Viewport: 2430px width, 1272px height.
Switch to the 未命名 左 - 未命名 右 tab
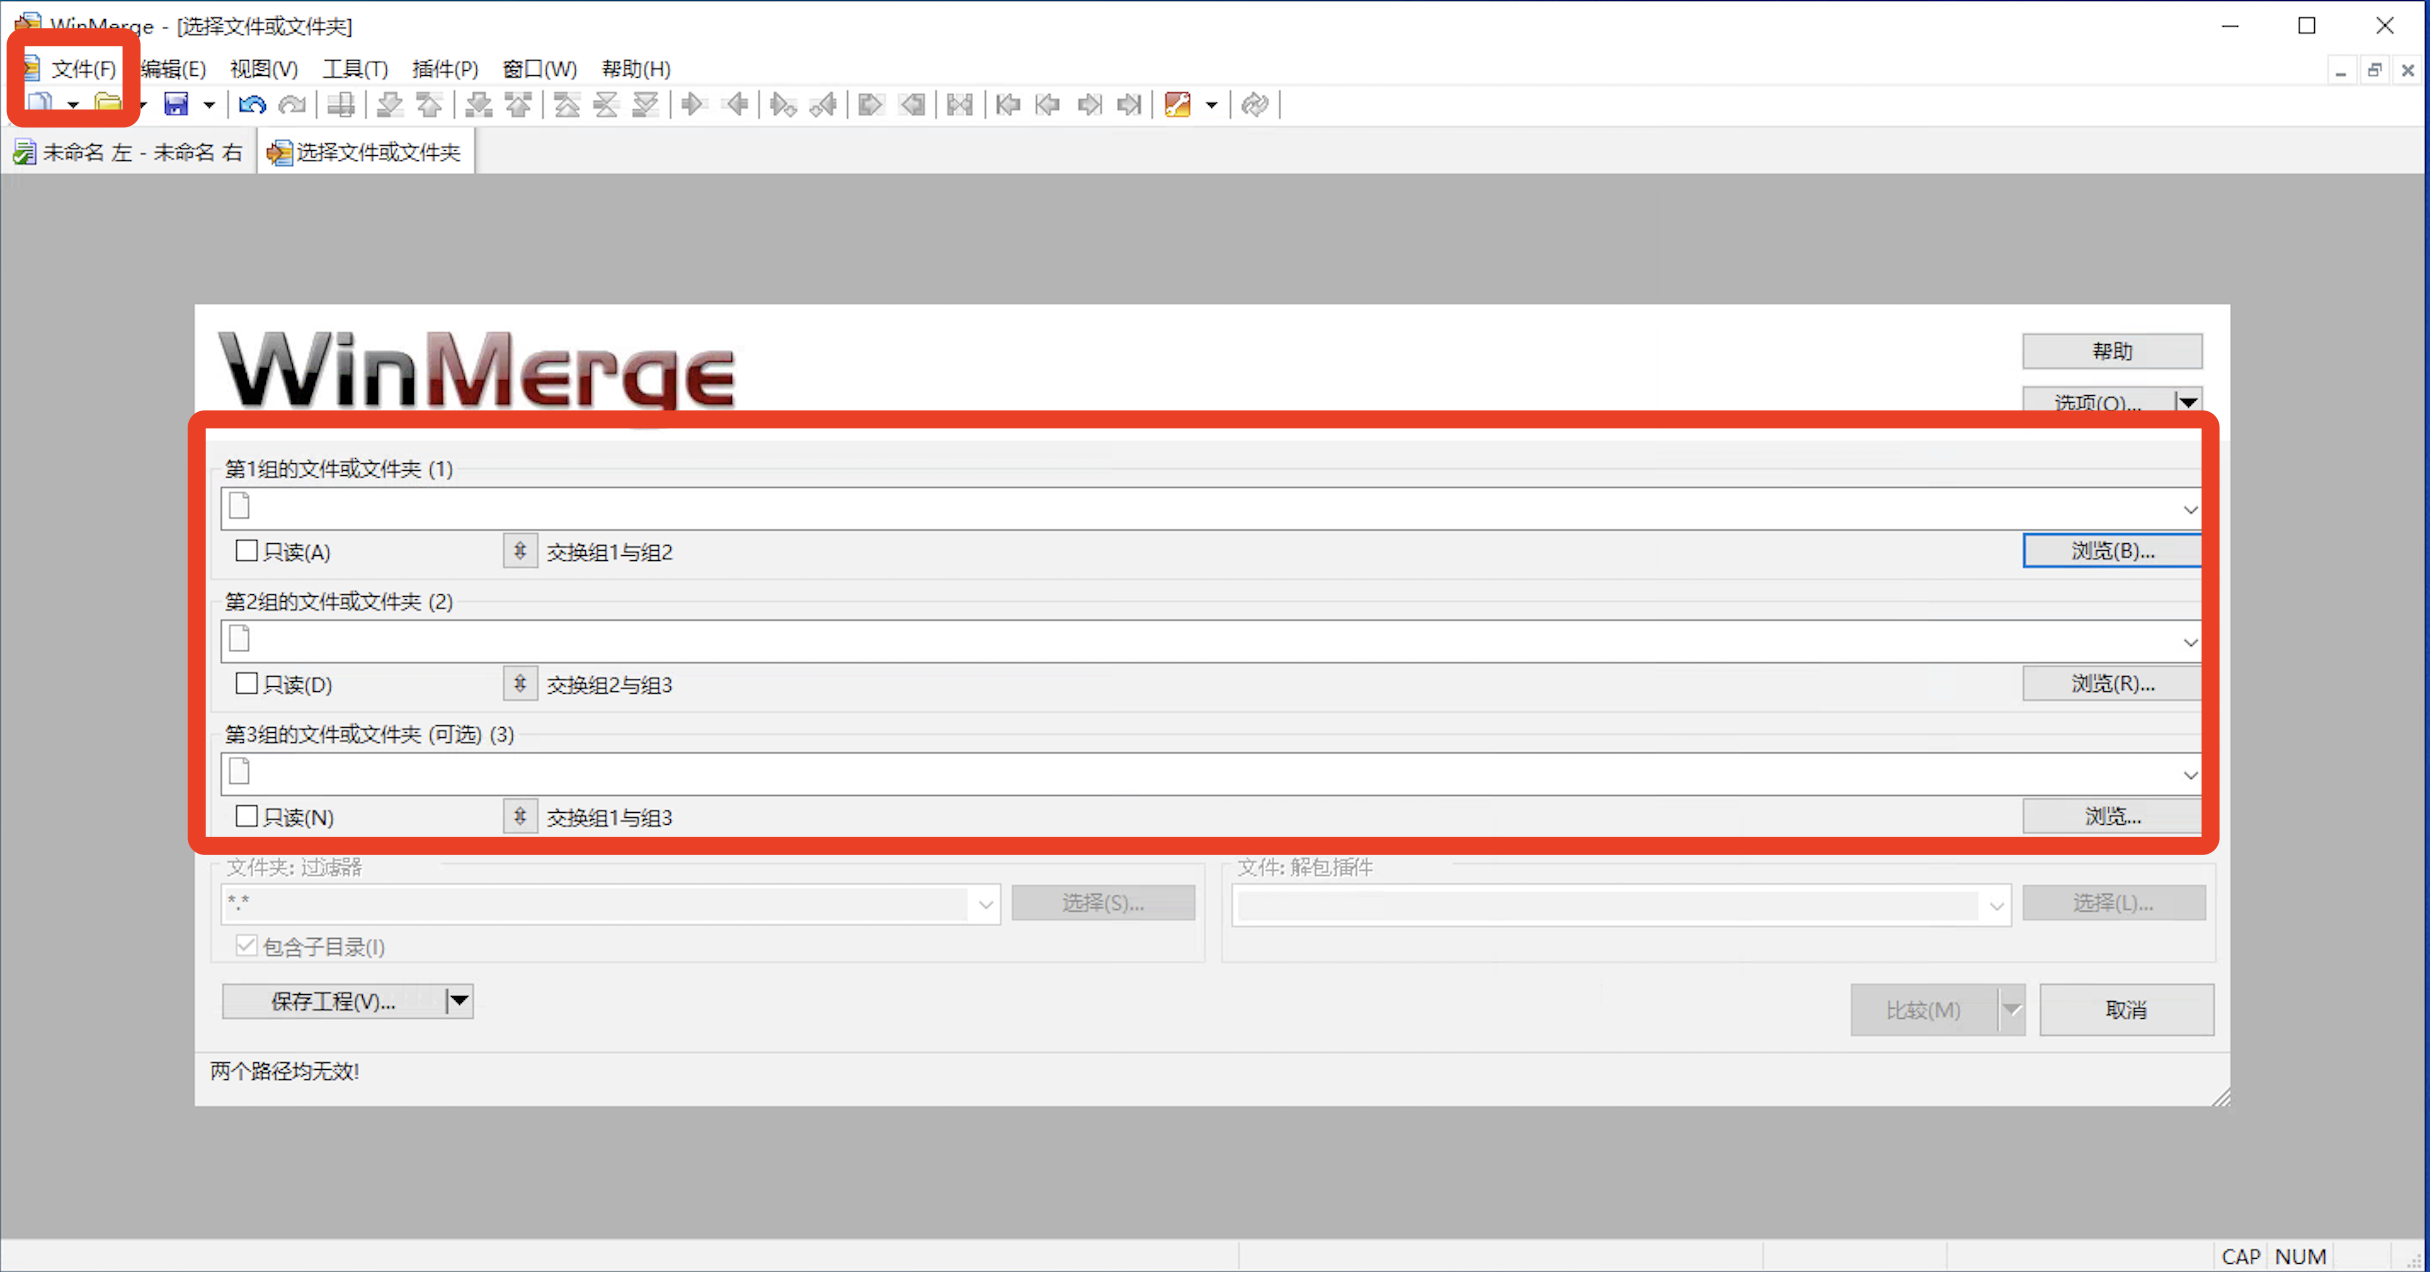[x=130, y=152]
